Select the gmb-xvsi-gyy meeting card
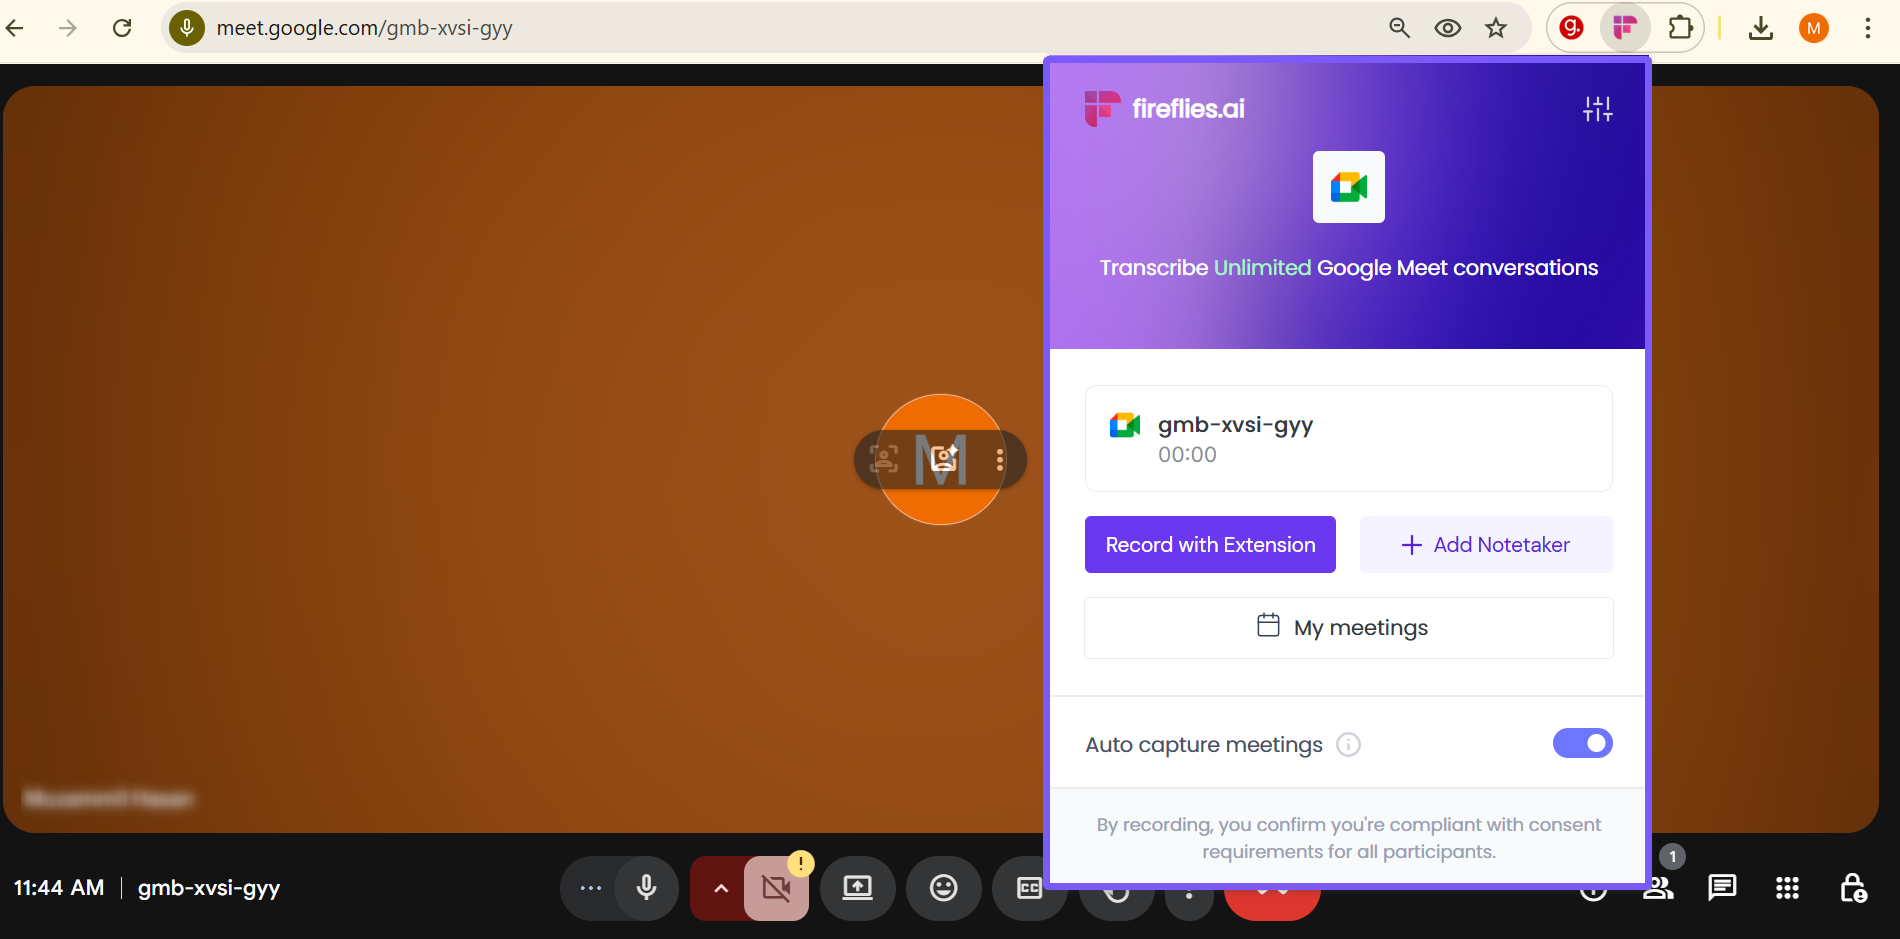 pyautogui.click(x=1348, y=439)
